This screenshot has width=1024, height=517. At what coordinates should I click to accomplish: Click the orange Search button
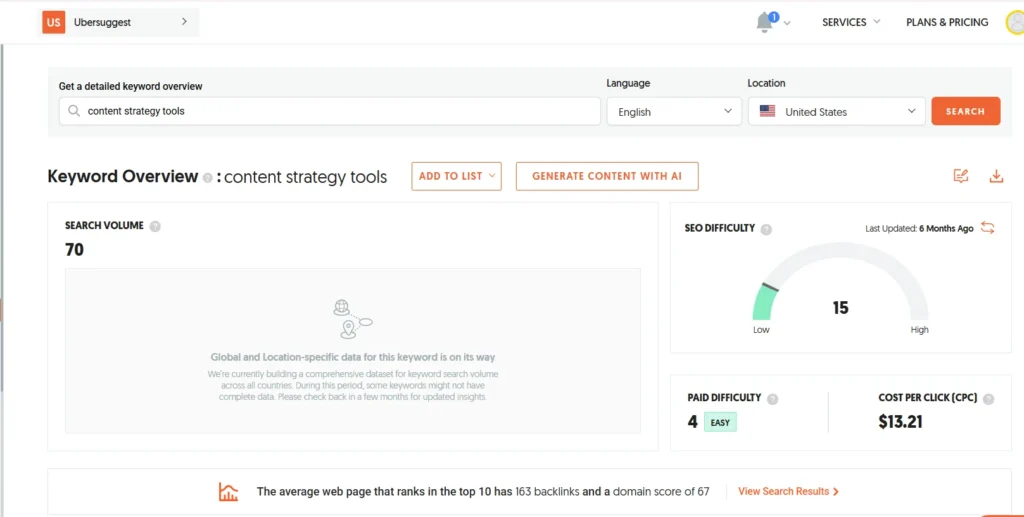[x=965, y=111]
